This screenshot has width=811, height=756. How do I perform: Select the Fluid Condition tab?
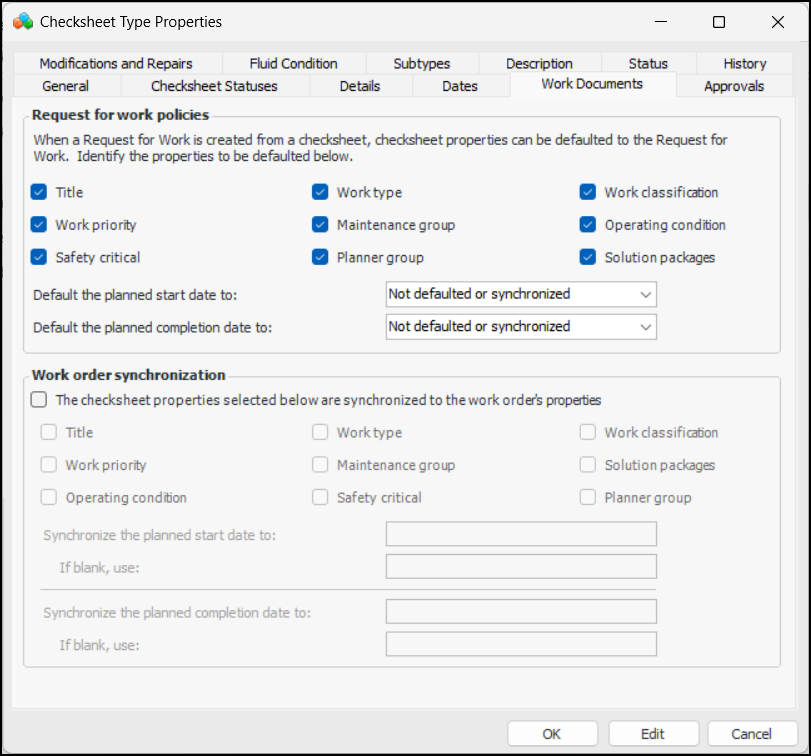293,63
